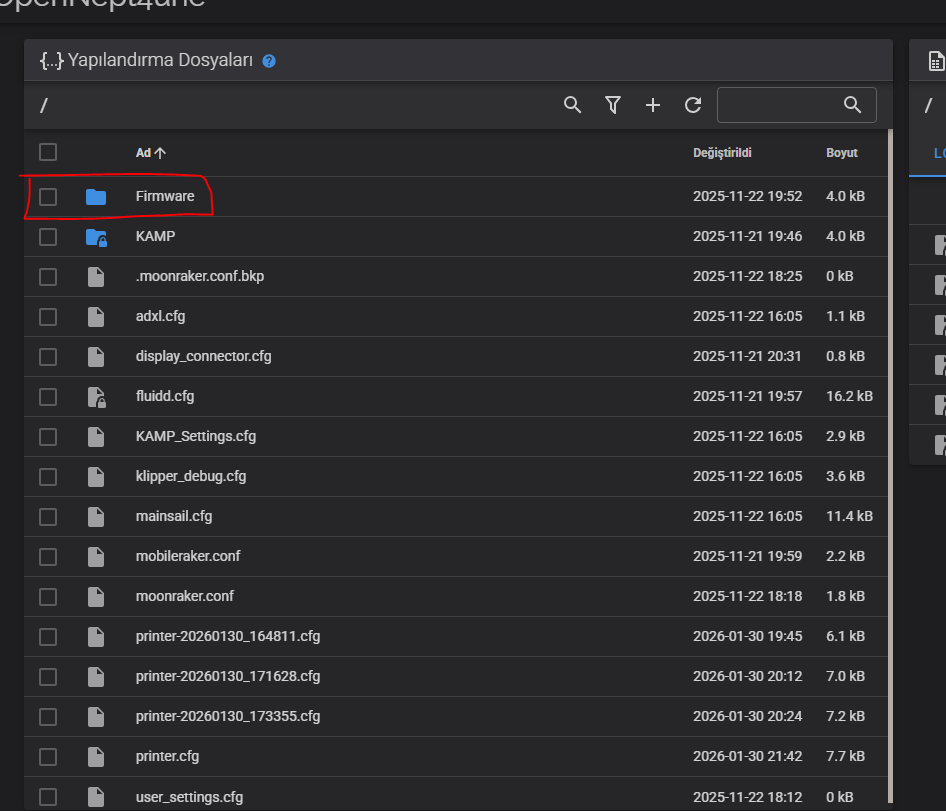Open printer.cfg file

(167, 756)
